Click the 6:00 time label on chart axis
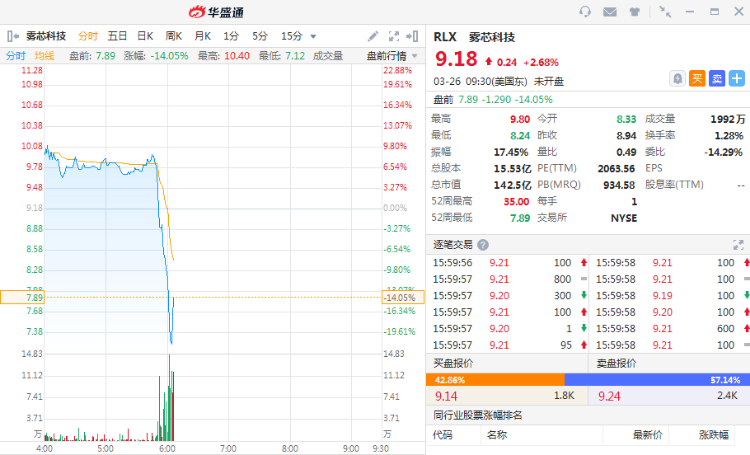 pyautogui.click(x=167, y=449)
